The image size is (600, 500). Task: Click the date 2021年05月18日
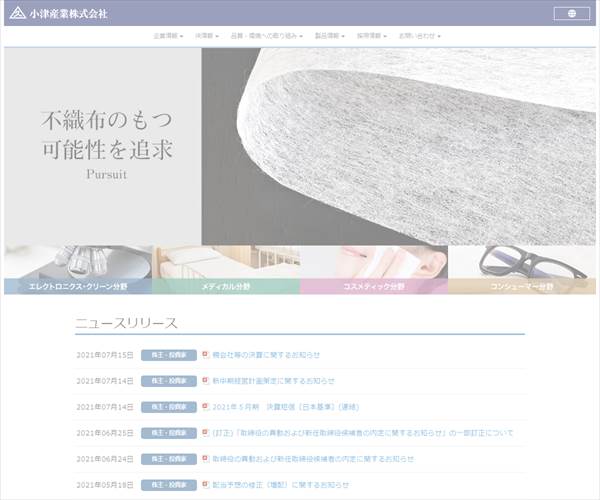tap(105, 485)
